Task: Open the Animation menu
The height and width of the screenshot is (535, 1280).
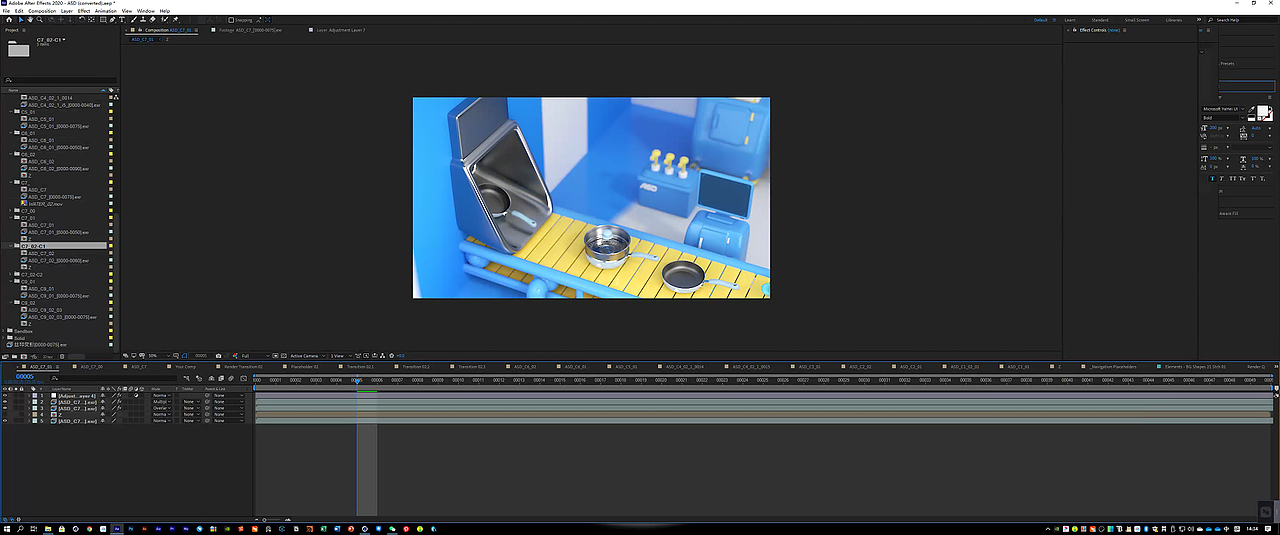Action: point(106,11)
